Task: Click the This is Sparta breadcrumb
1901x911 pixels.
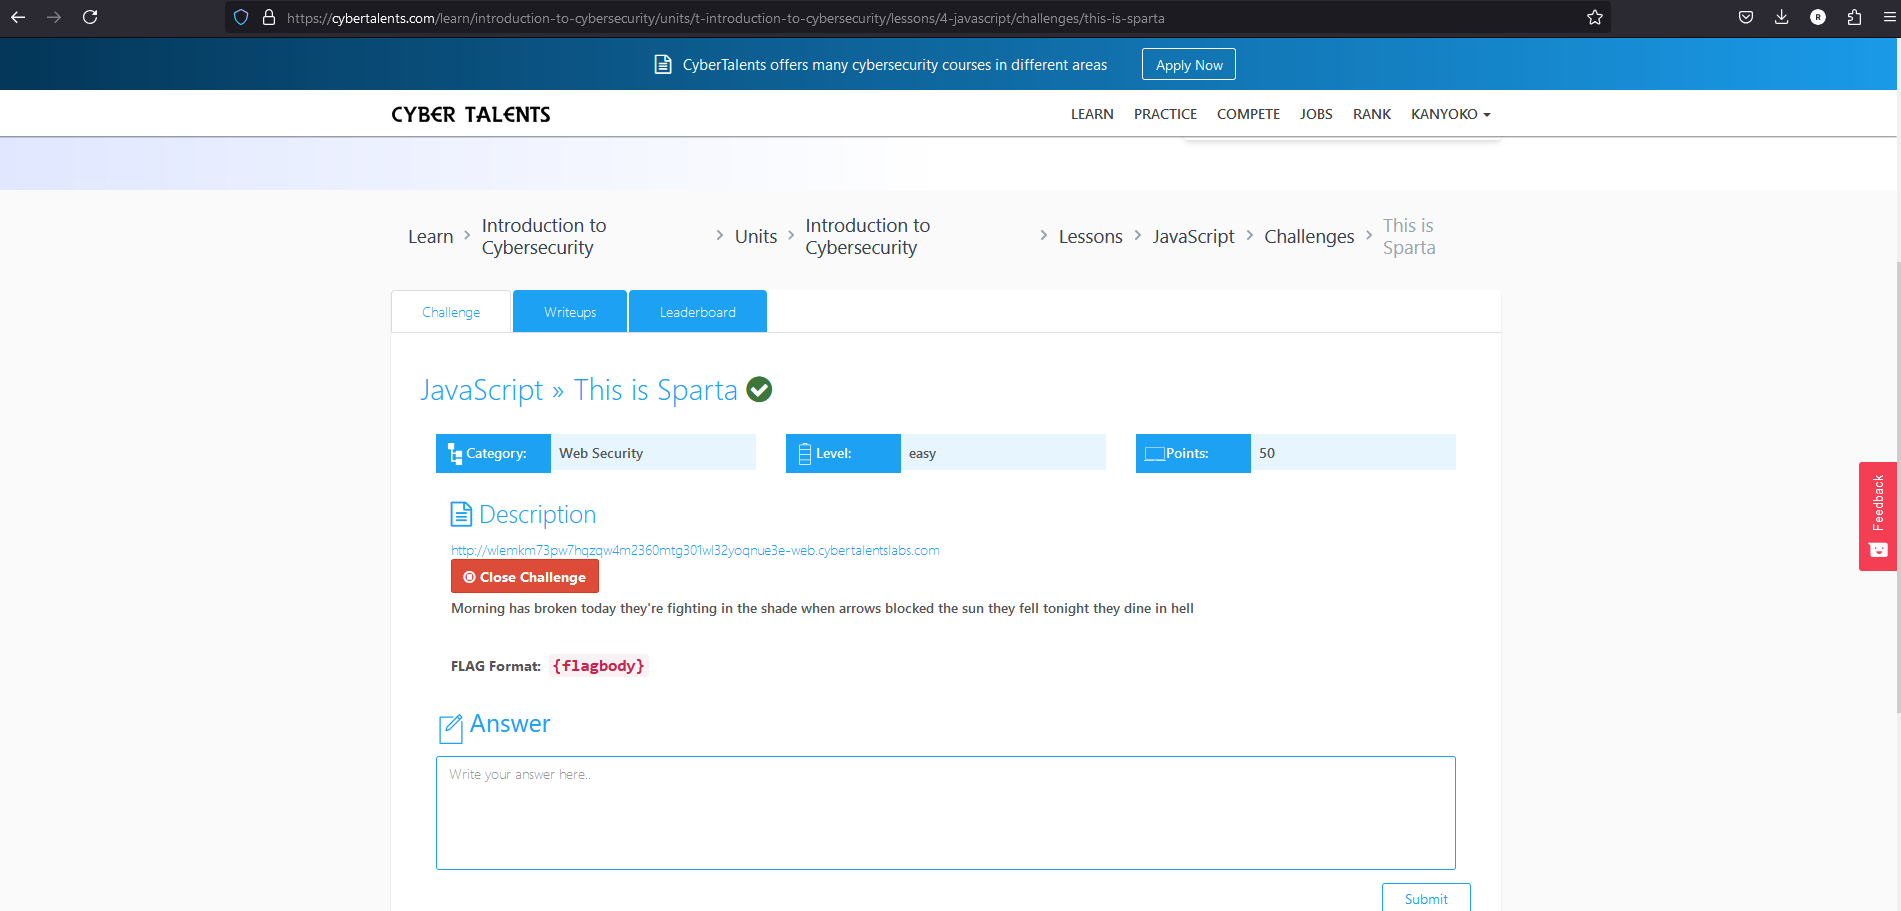Action: tap(1409, 236)
